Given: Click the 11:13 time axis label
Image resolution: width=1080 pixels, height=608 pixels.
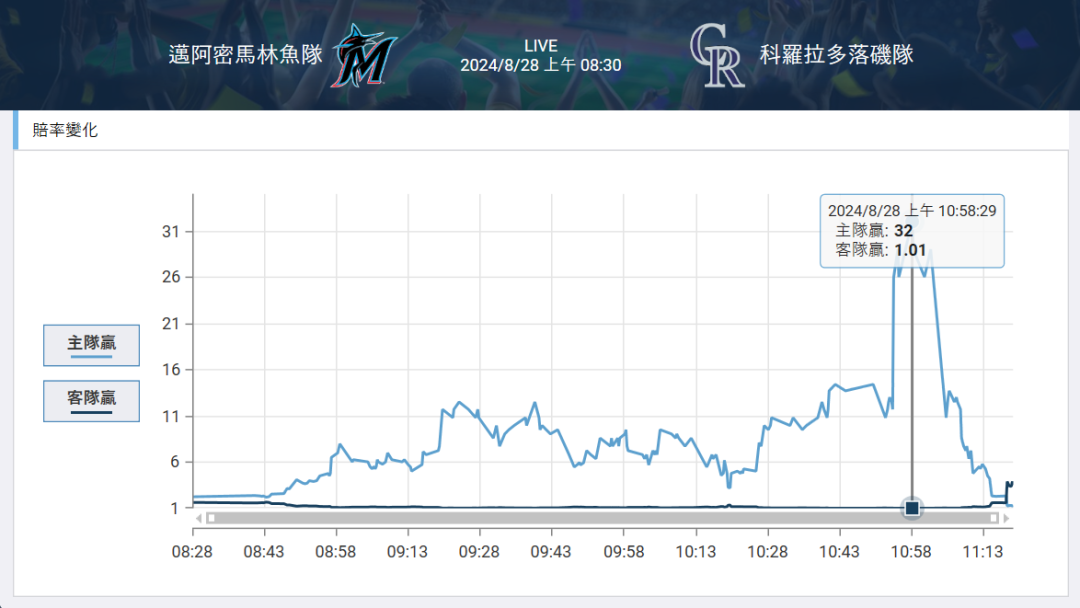Looking at the screenshot, I should [x=983, y=552].
